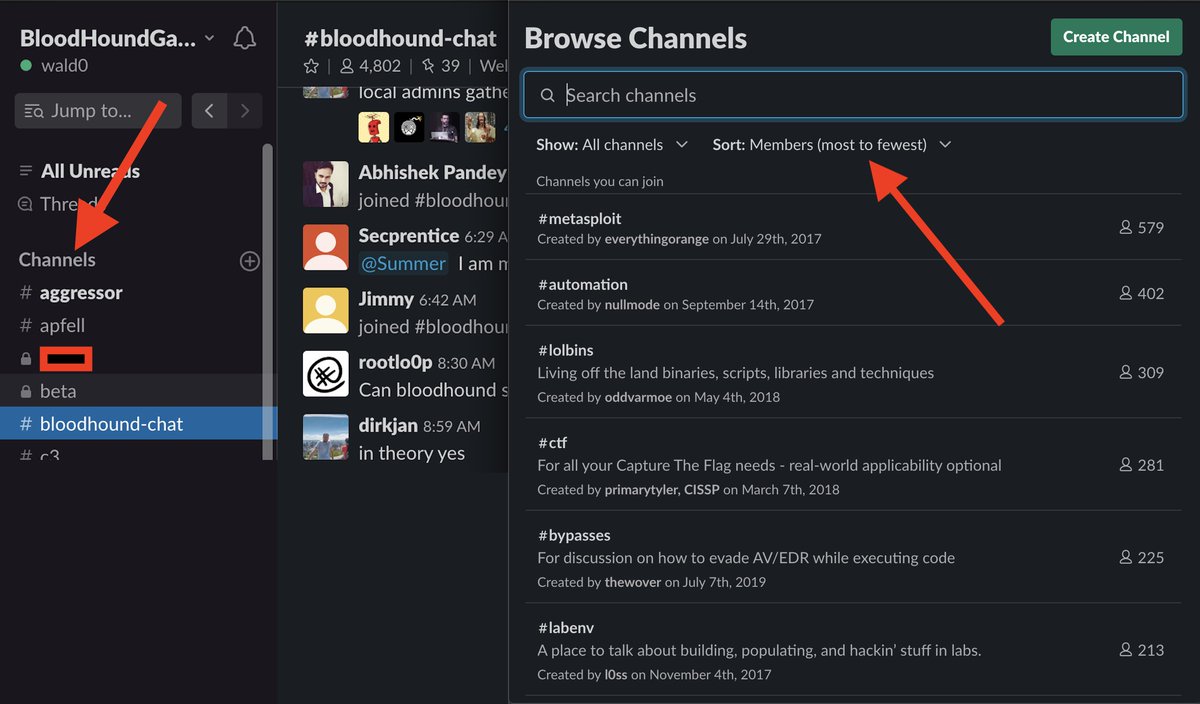
Task: Click the 225 members count for #bypasses
Action: 1142,558
